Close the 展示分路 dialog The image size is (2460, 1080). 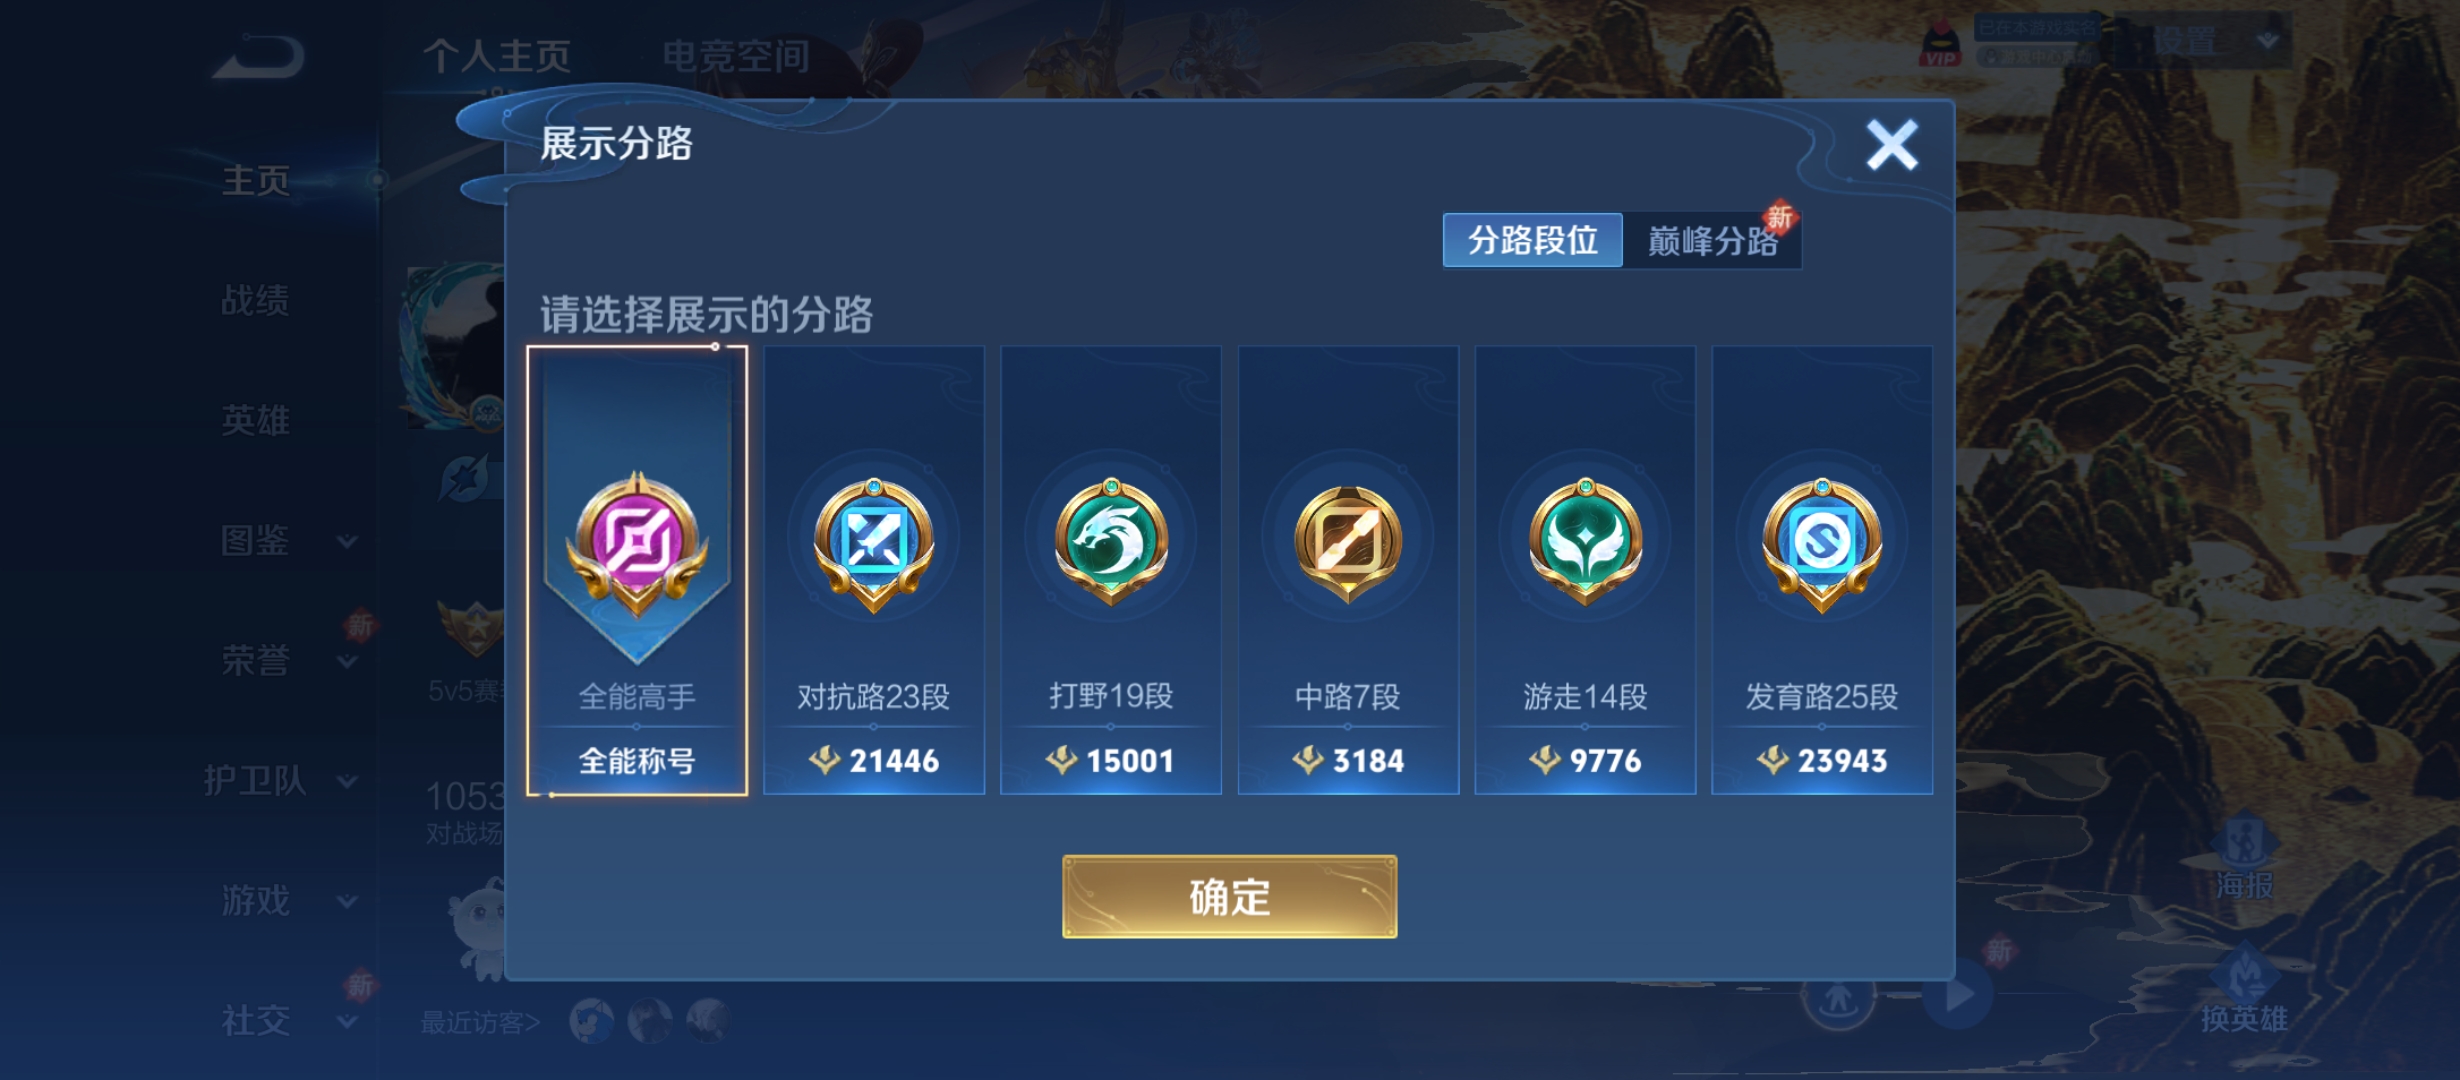(x=1892, y=145)
